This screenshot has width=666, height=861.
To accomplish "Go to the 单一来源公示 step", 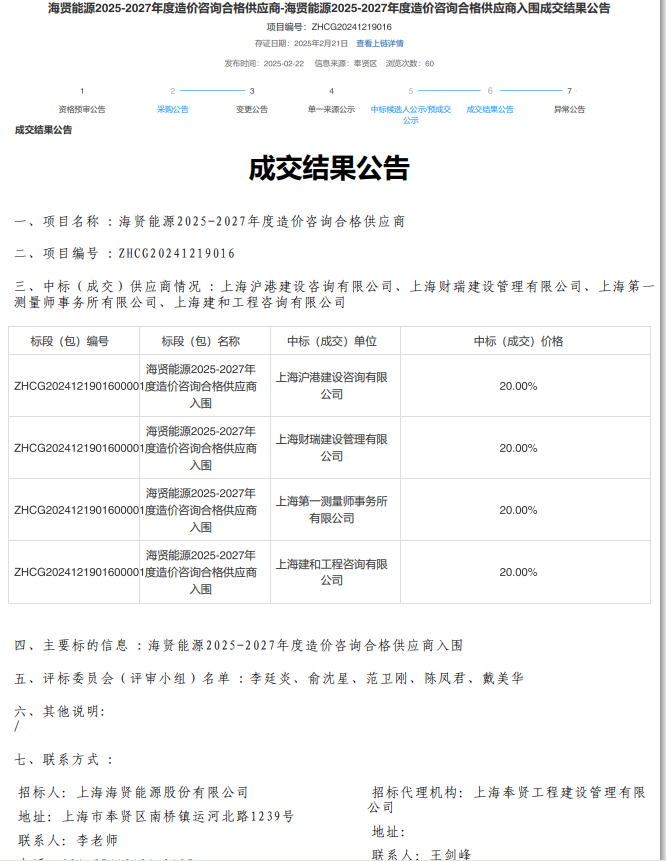I will click(x=331, y=109).
